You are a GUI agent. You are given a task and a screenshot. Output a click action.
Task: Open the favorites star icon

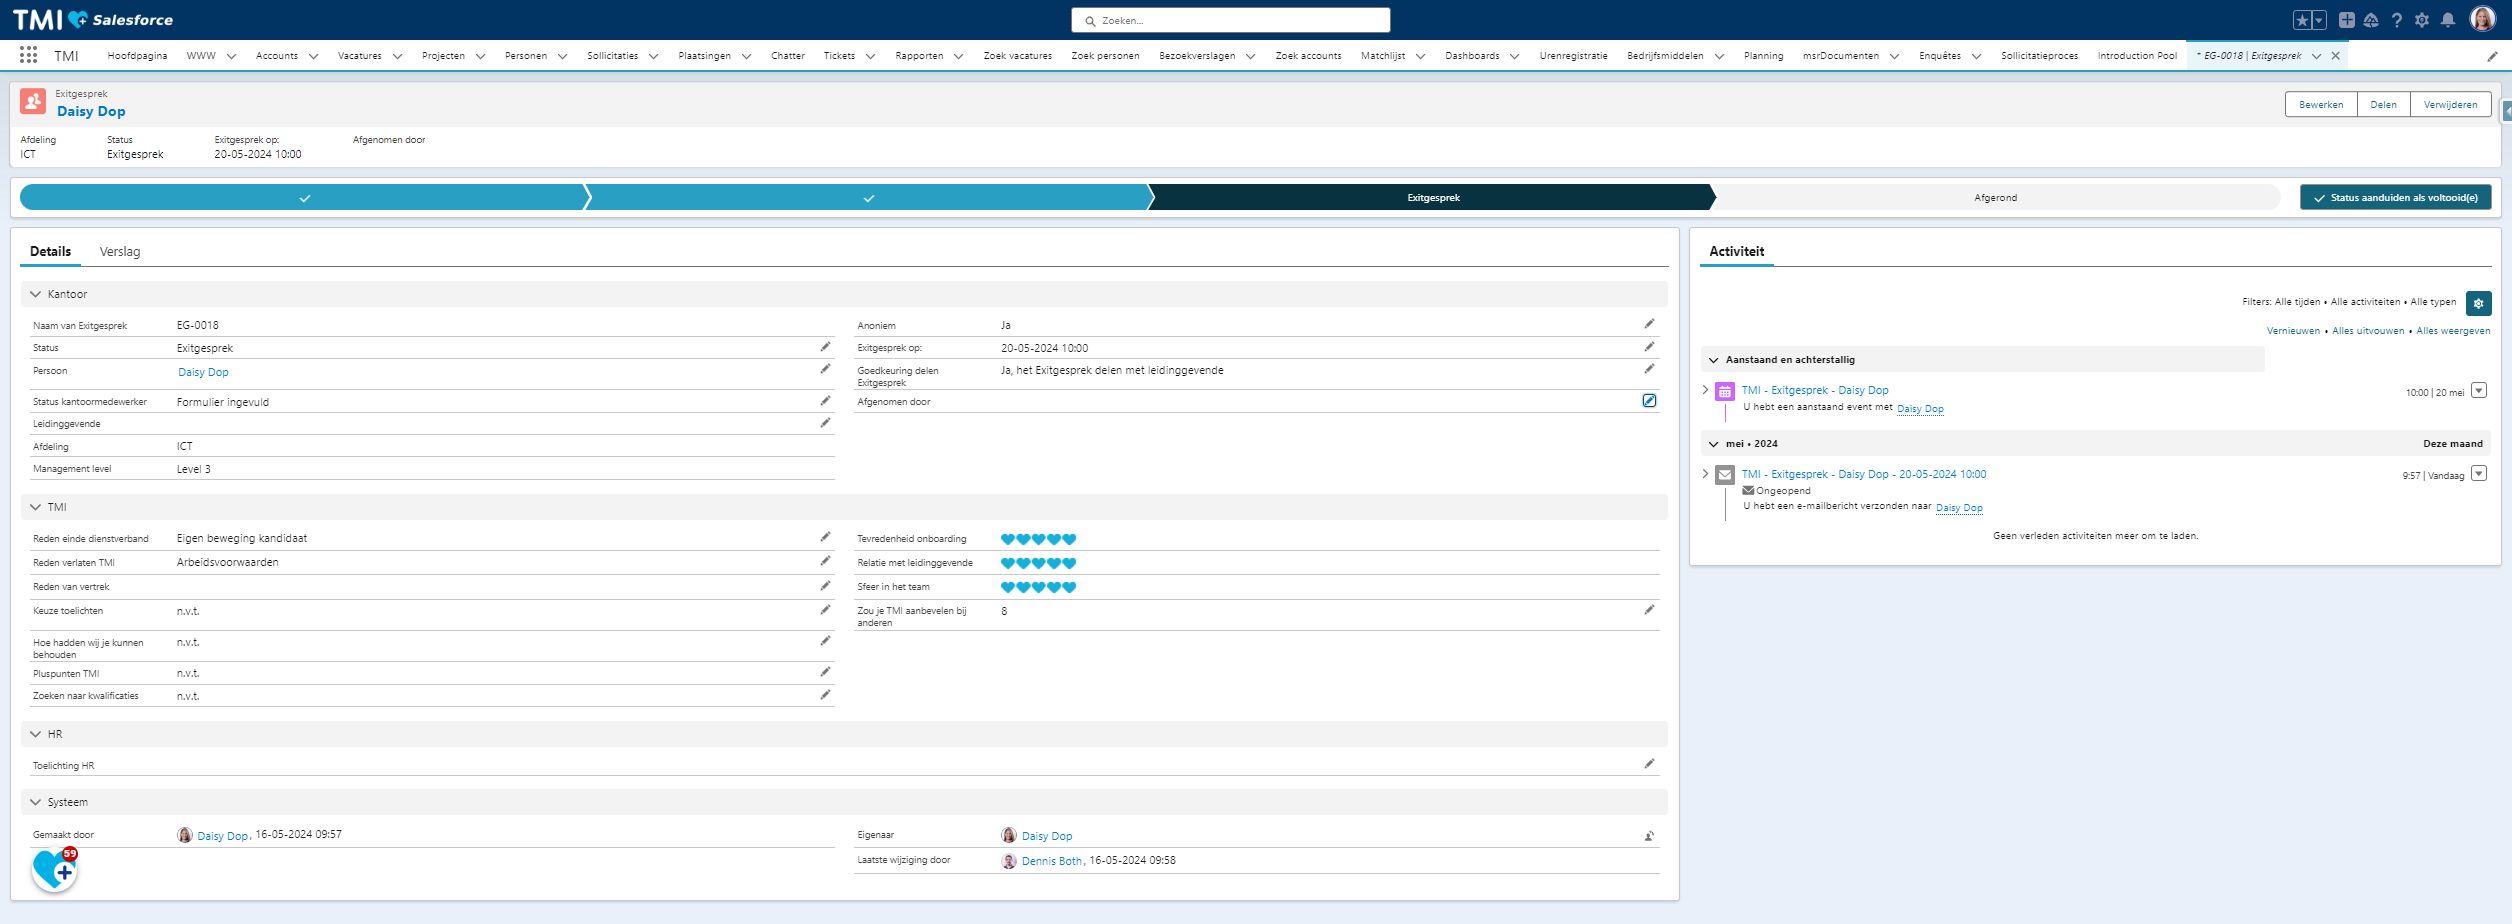click(2301, 20)
